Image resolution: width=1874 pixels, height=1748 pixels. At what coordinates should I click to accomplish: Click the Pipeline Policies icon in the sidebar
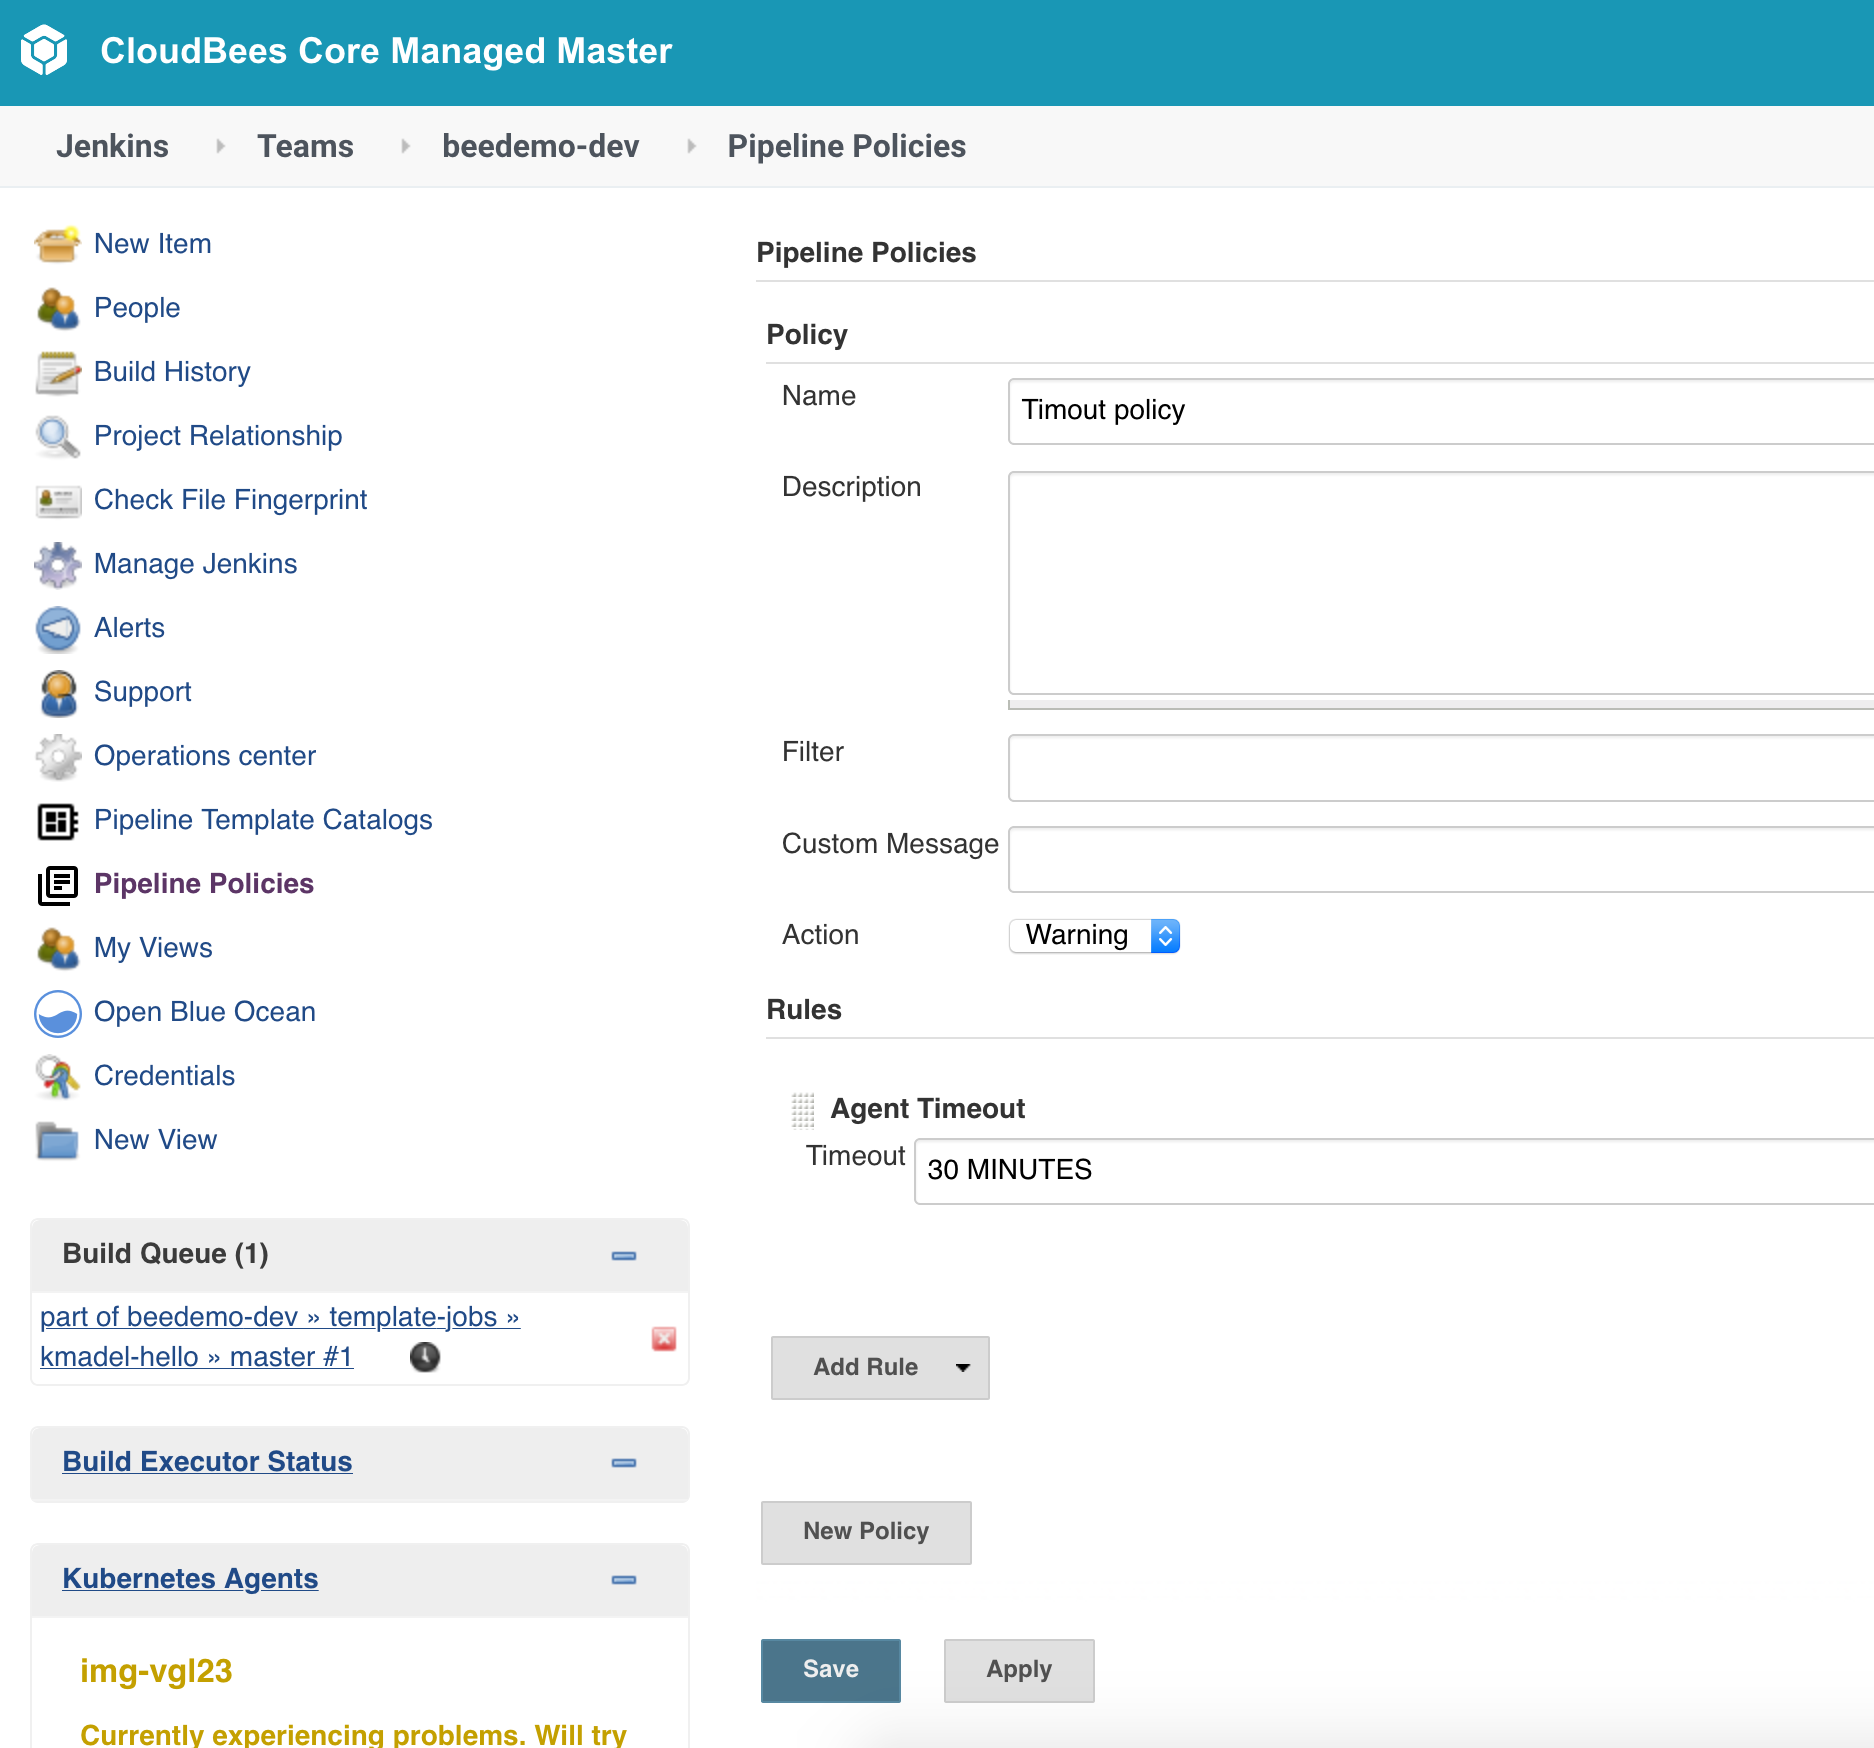click(x=57, y=885)
